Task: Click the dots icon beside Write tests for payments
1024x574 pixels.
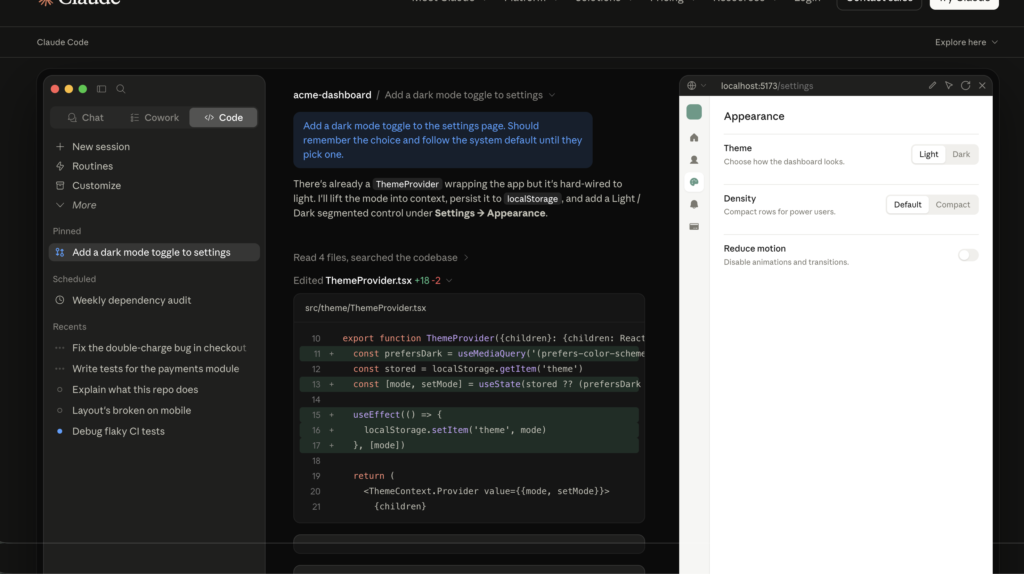Action: 60,369
